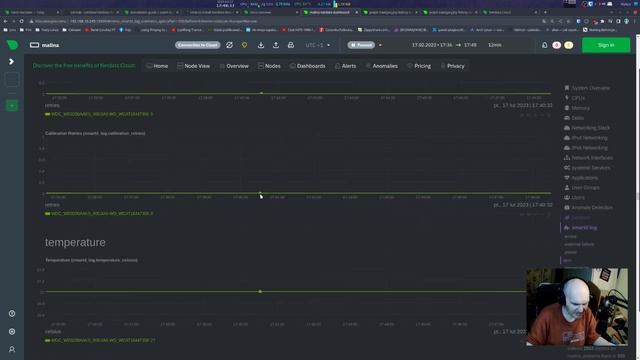Jump to systemd Services section
640x360 pixels.
tap(587, 168)
